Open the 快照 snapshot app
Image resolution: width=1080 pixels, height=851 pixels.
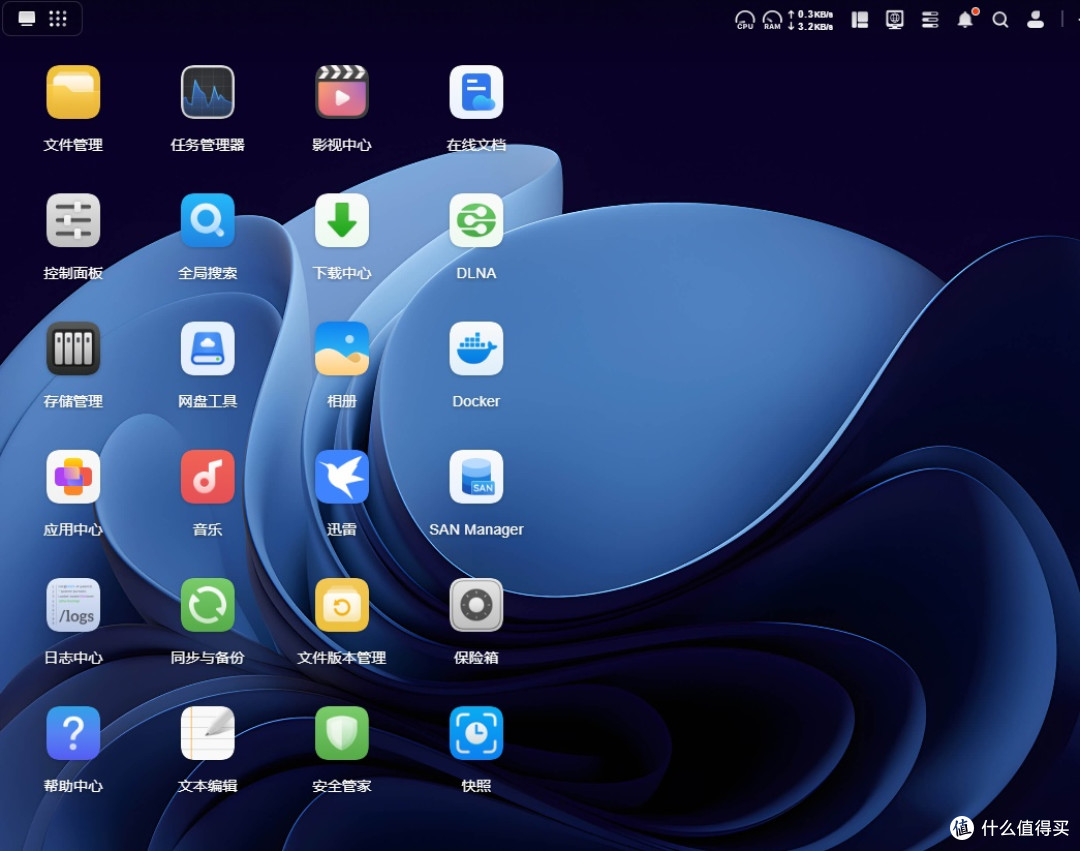[x=476, y=733]
